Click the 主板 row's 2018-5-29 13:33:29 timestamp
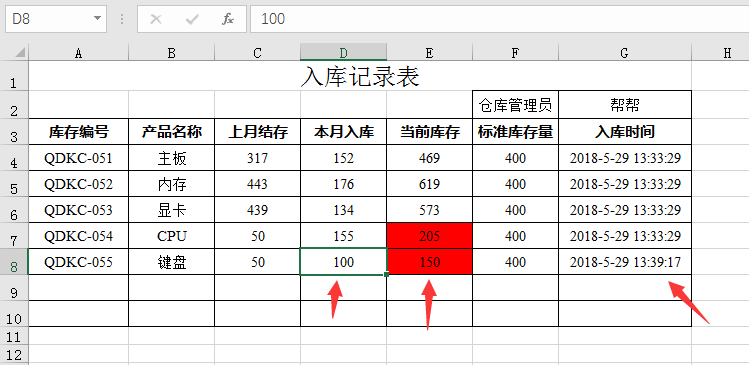This screenshot has height=365, width=749. click(x=625, y=158)
